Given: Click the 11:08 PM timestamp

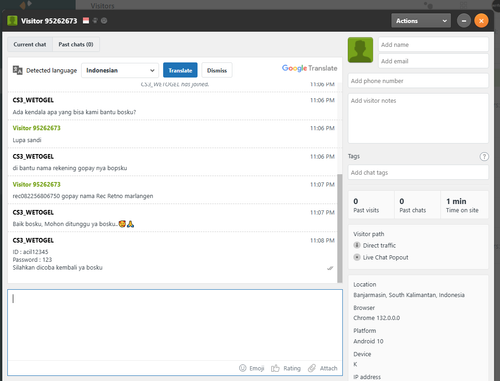Looking at the screenshot, I should click(x=322, y=240).
